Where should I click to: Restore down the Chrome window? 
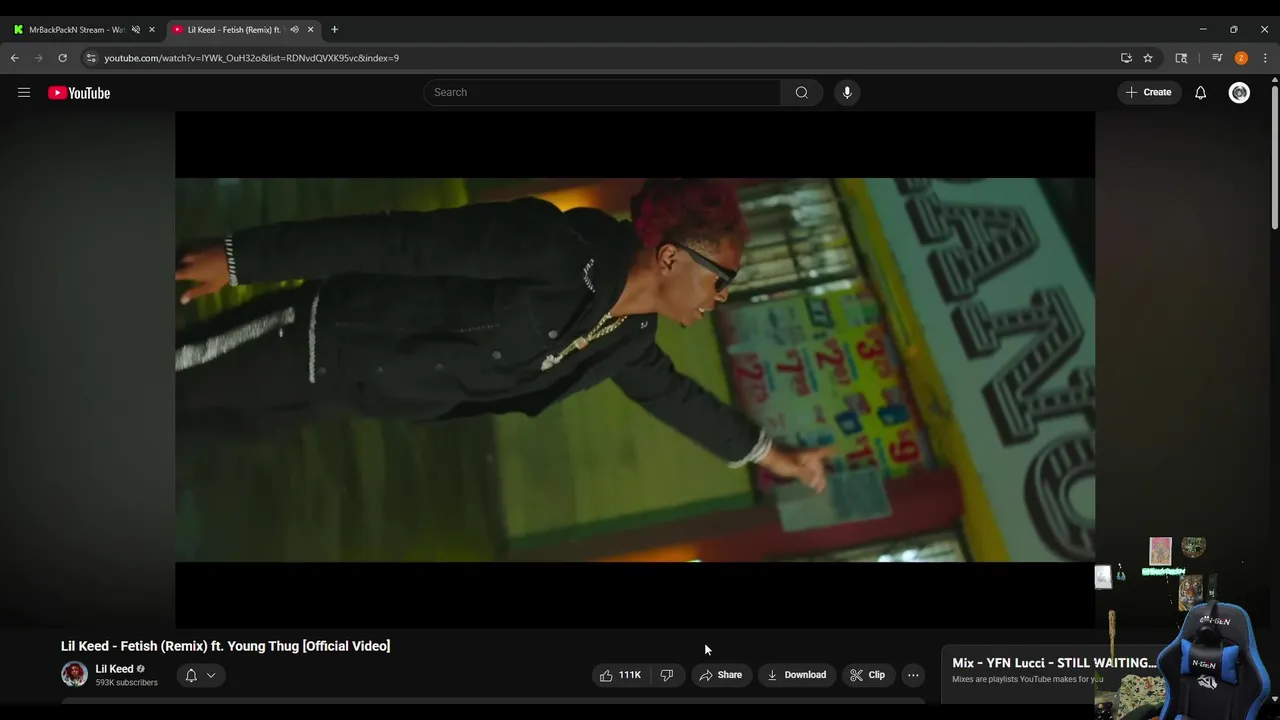(1234, 29)
